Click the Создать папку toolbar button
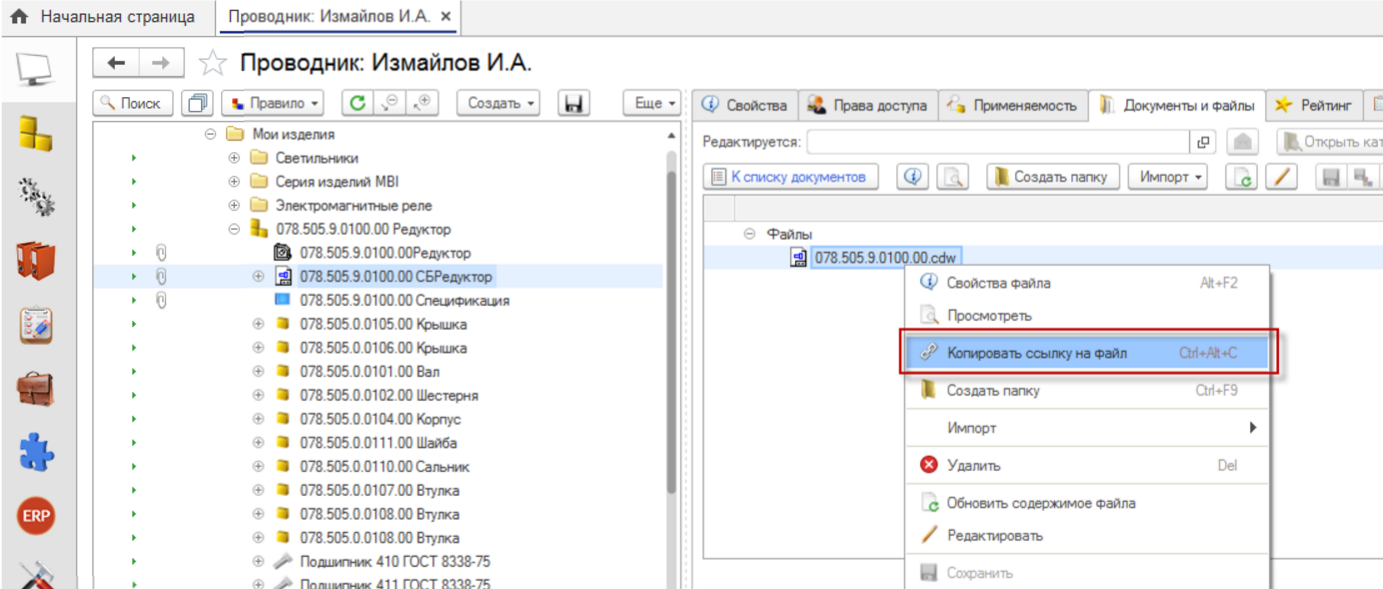 (1053, 177)
